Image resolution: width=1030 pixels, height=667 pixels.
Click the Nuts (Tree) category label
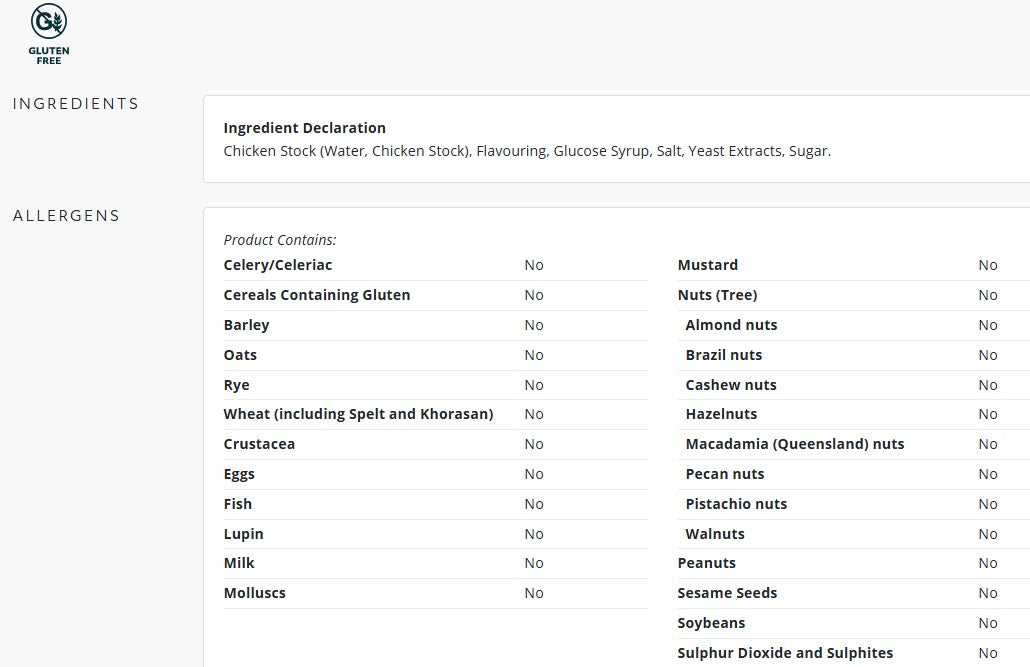point(717,295)
